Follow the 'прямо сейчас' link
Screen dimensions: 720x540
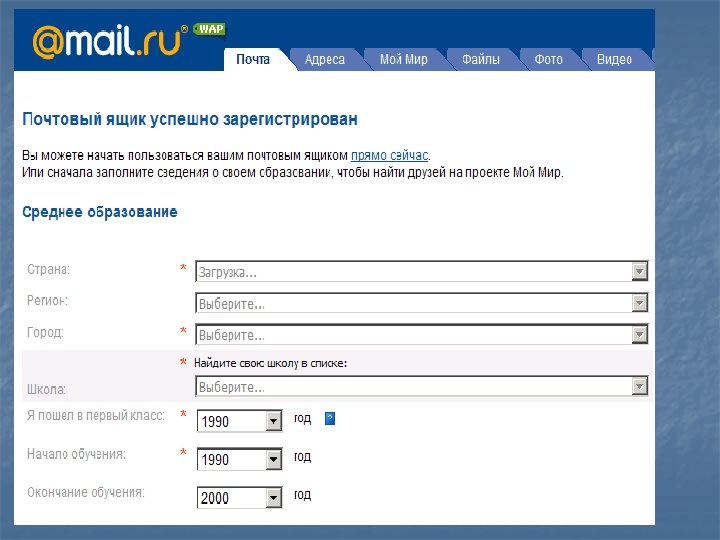coord(389,155)
